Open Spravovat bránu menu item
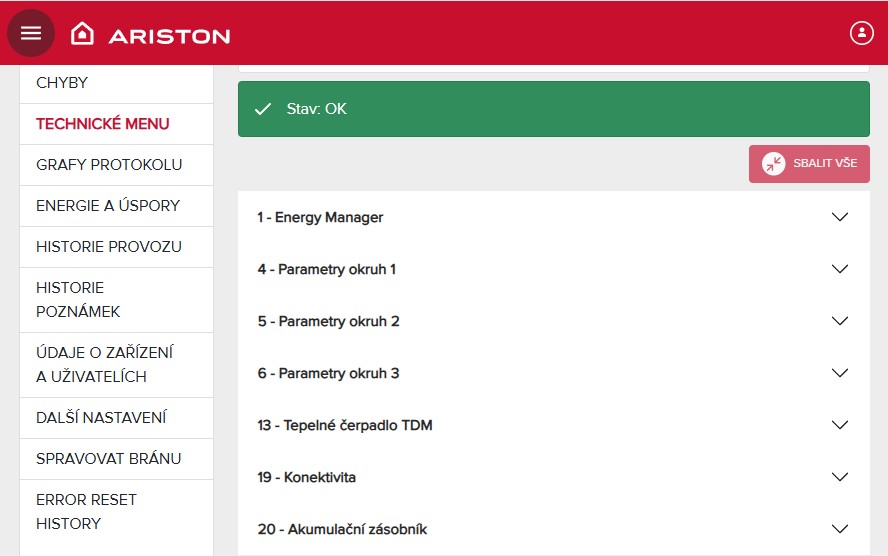 (x=109, y=459)
